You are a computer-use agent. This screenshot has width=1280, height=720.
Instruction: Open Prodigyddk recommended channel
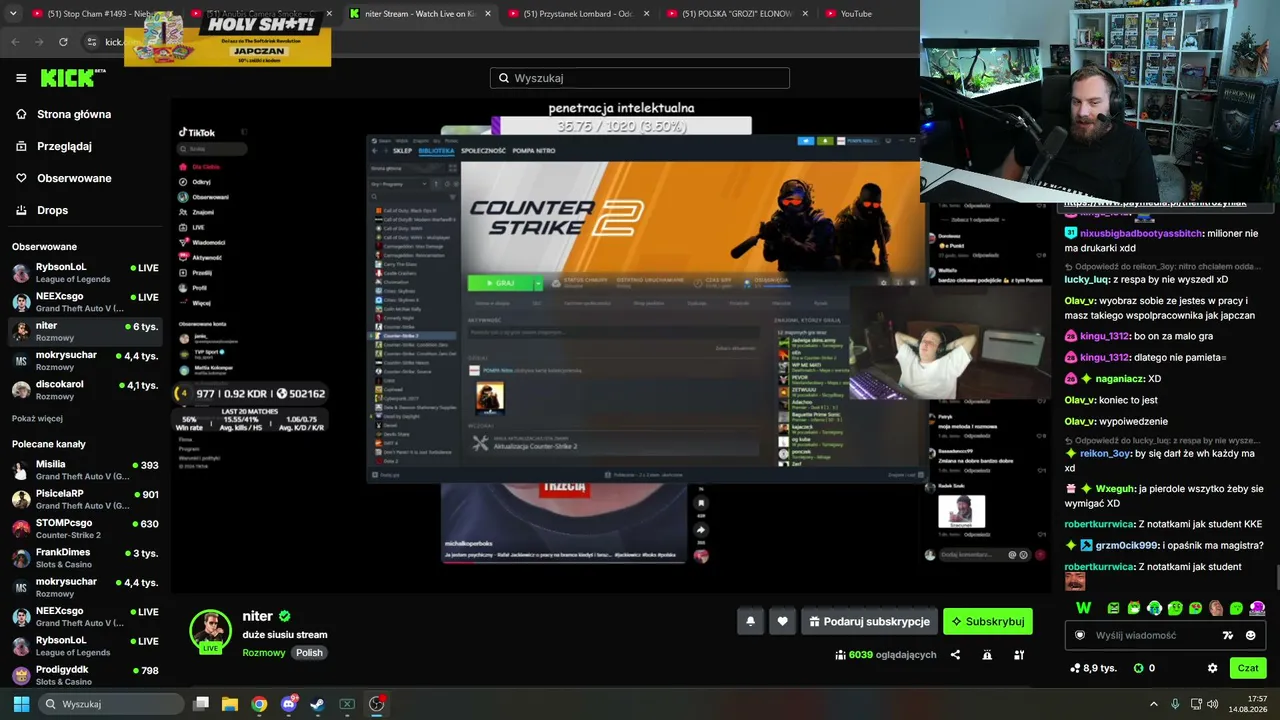pos(85,675)
